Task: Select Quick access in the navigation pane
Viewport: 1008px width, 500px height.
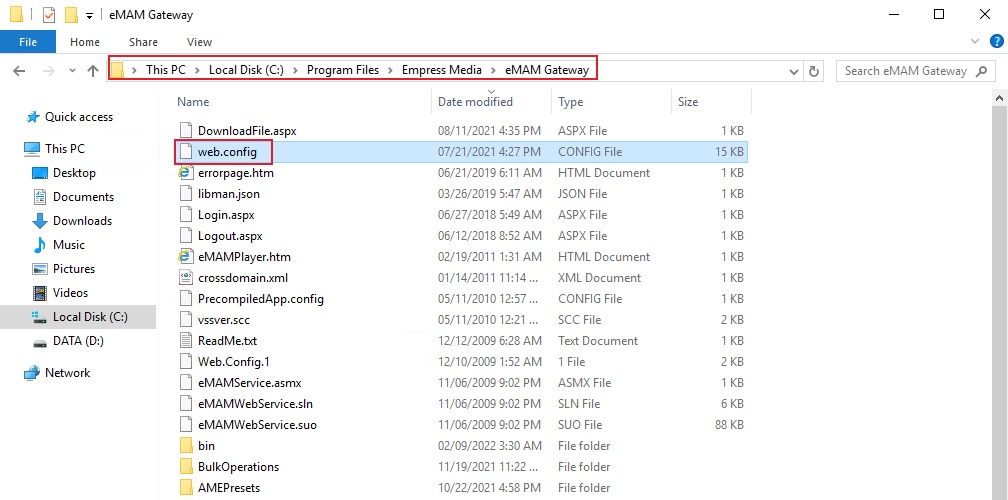Action: tap(78, 117)
